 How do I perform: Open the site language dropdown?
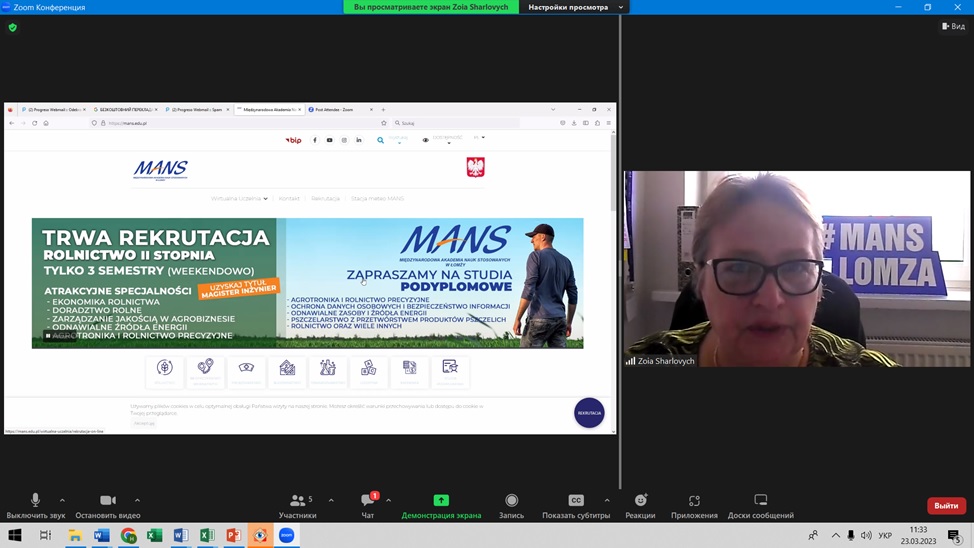(480, 137)
